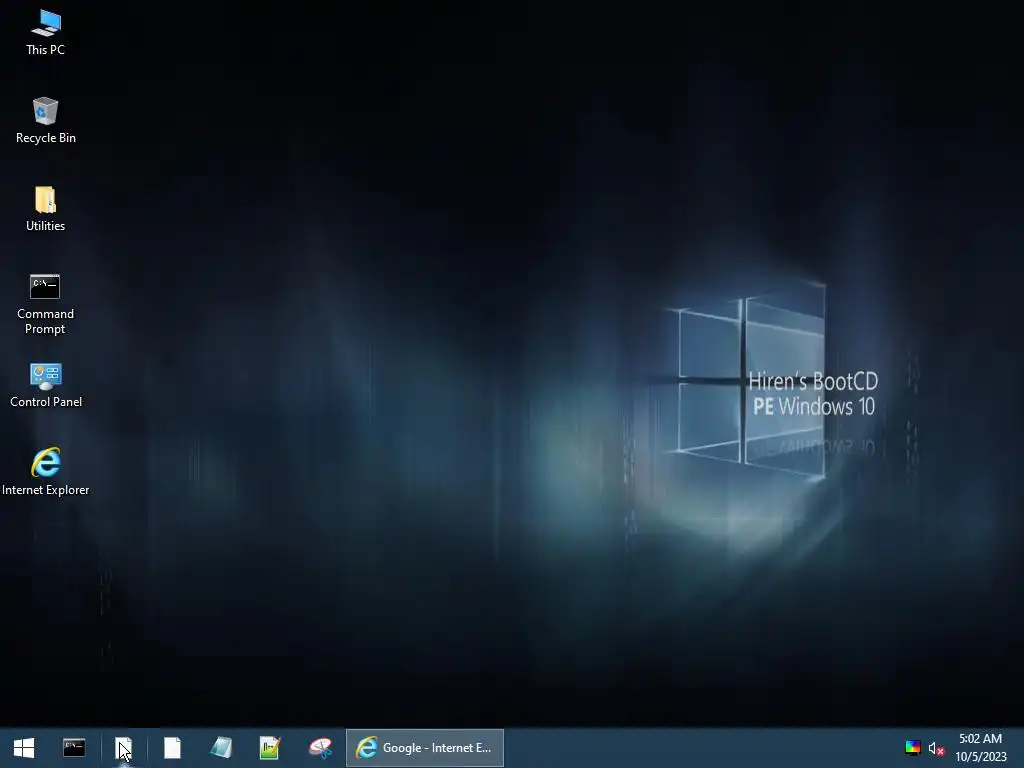Open the red-and-blue scissors taskbar icon
This screenshot has width=1024, height=768.
coord(319,748)
